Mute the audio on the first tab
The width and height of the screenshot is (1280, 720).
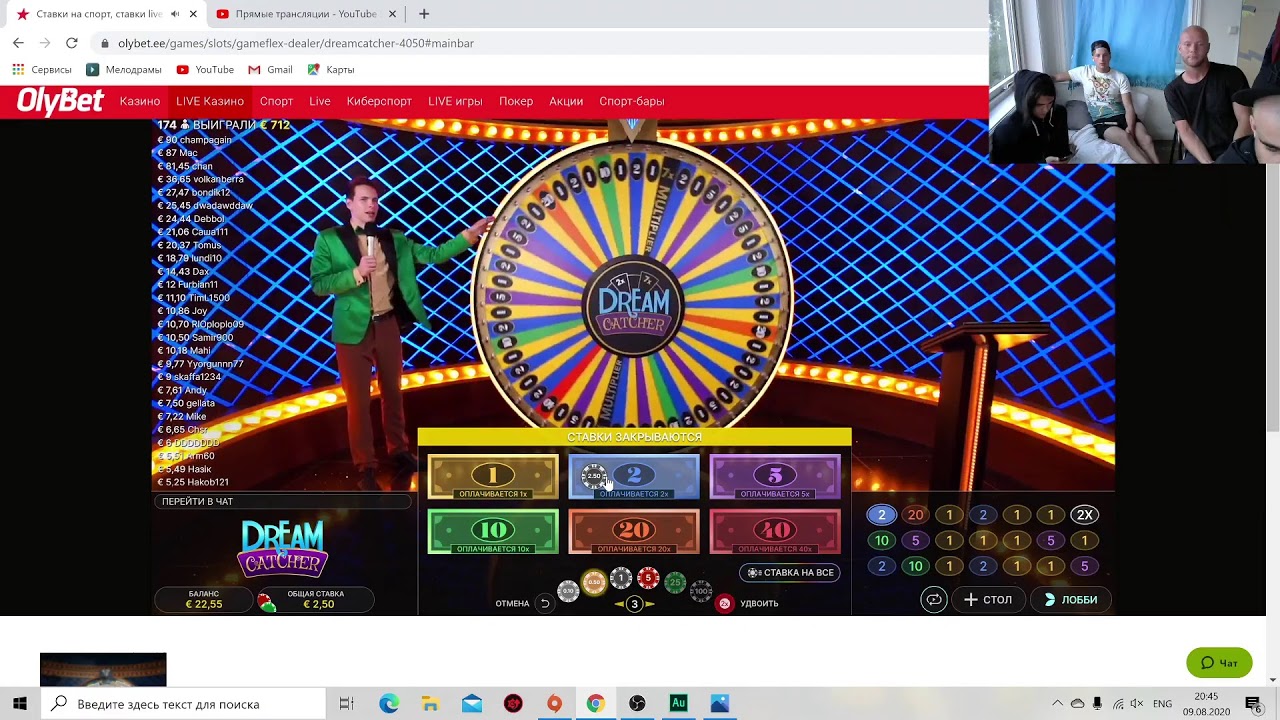pyautogui.click(x=175, y=14)
